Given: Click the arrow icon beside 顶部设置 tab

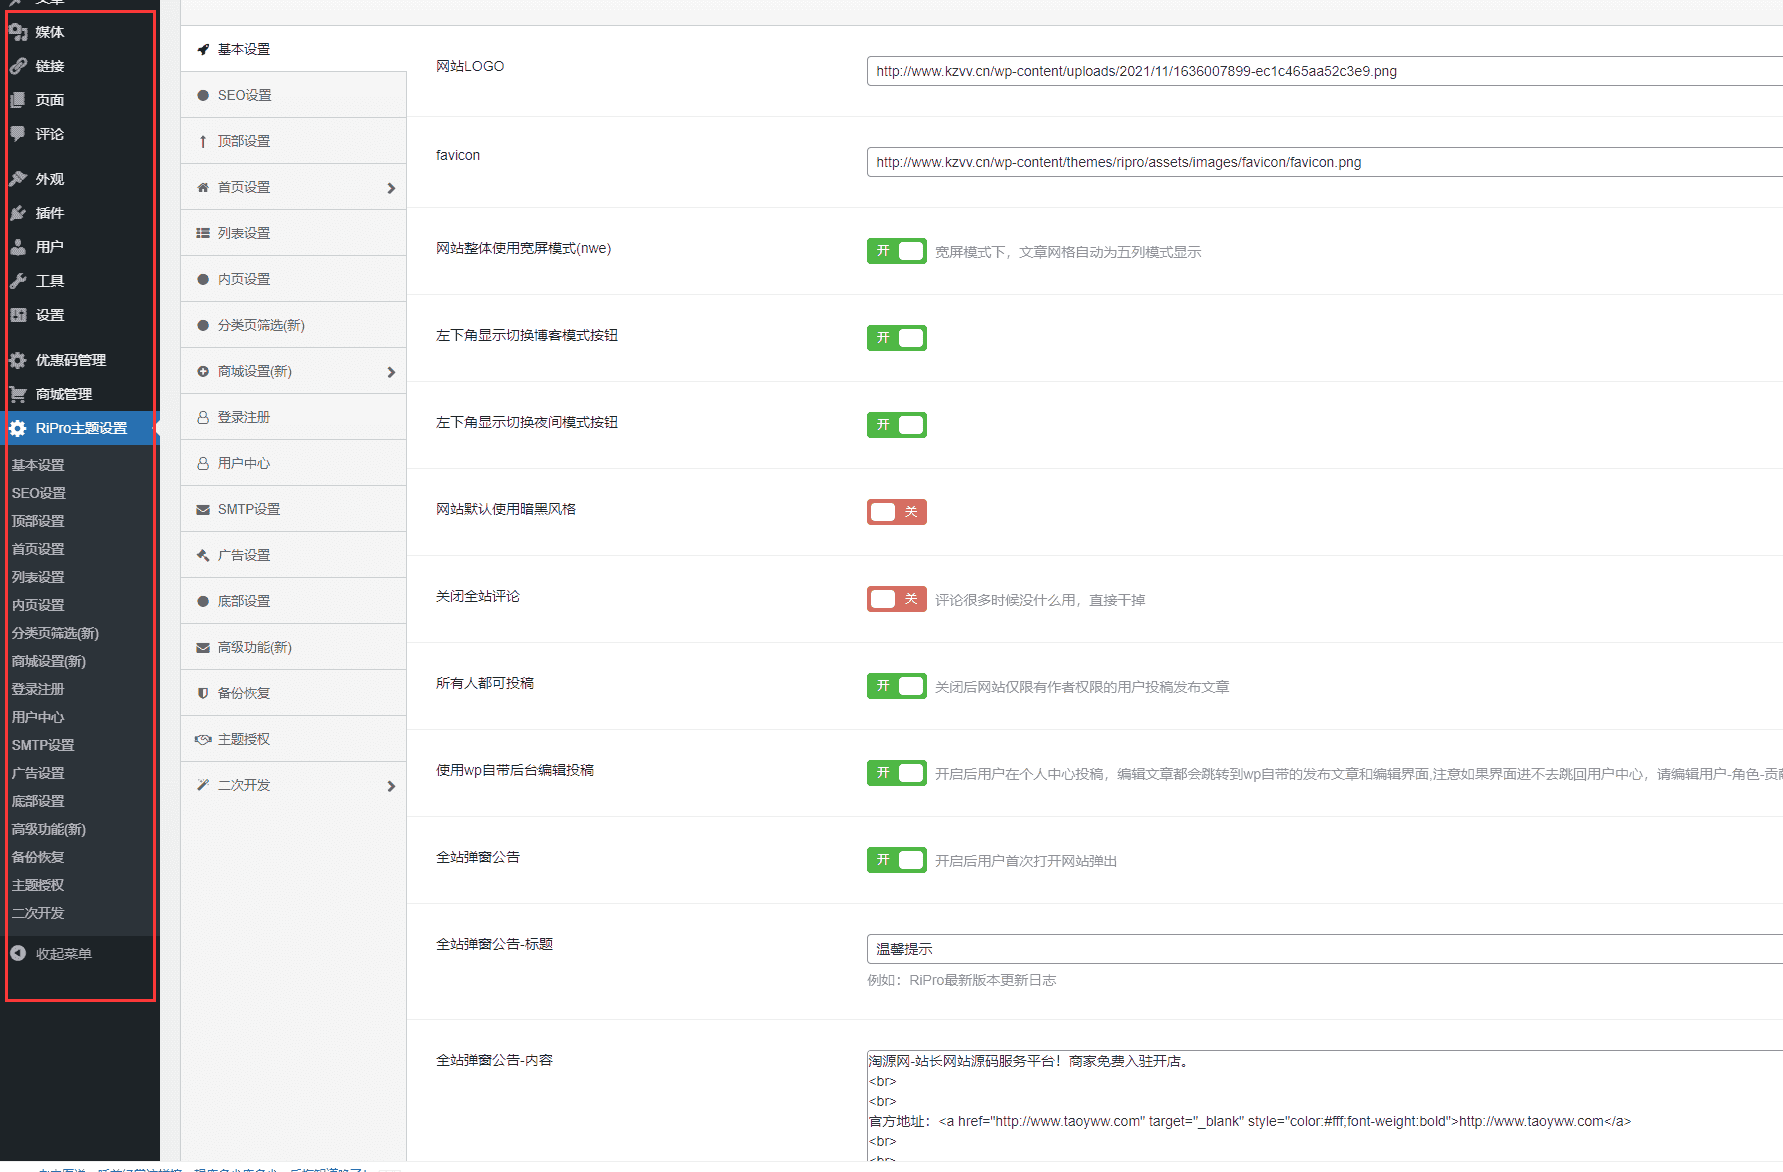Looking at the screenshot, I should (x=203, y=141).
